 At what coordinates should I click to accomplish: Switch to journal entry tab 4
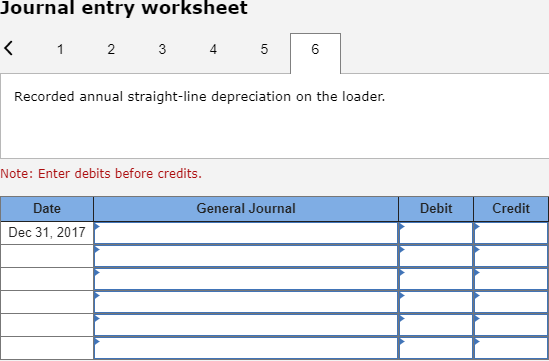click(x=213, y=49)
